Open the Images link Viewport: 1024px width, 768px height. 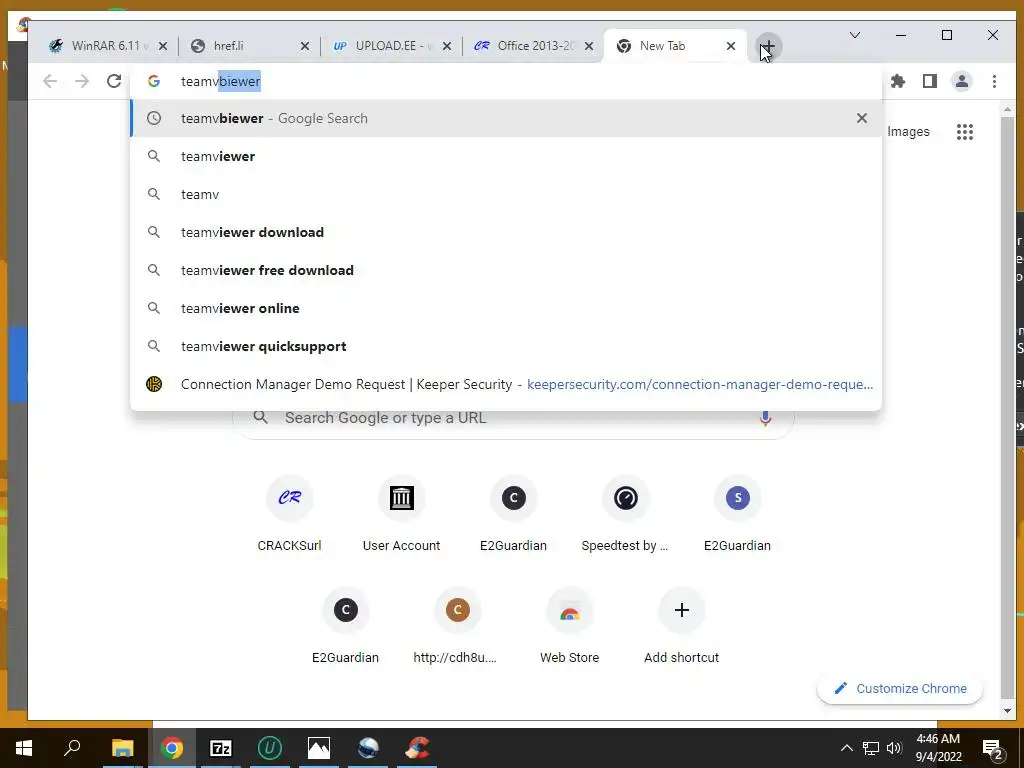(x=908, y=132)
